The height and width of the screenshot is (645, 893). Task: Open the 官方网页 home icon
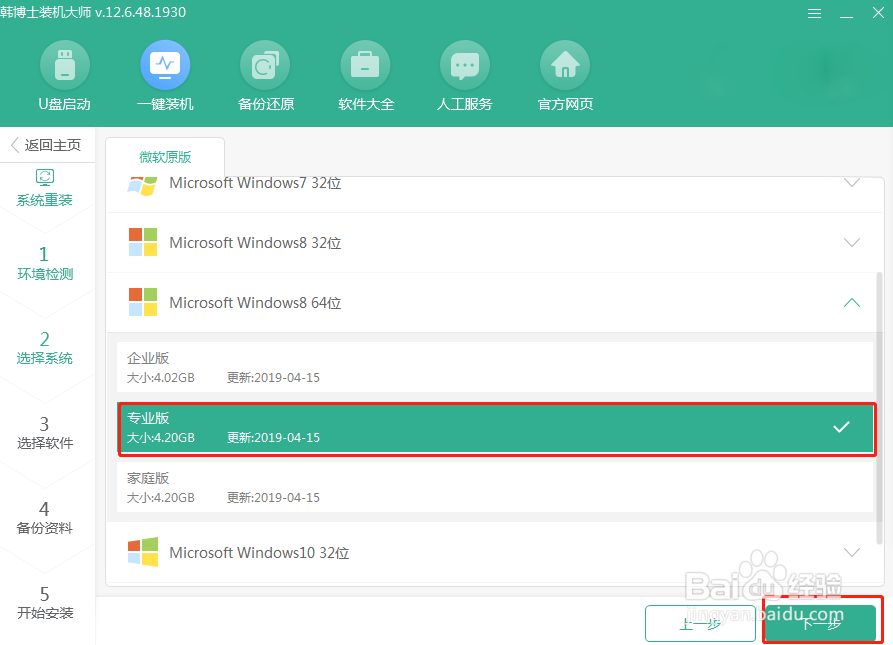pos(565,65)
